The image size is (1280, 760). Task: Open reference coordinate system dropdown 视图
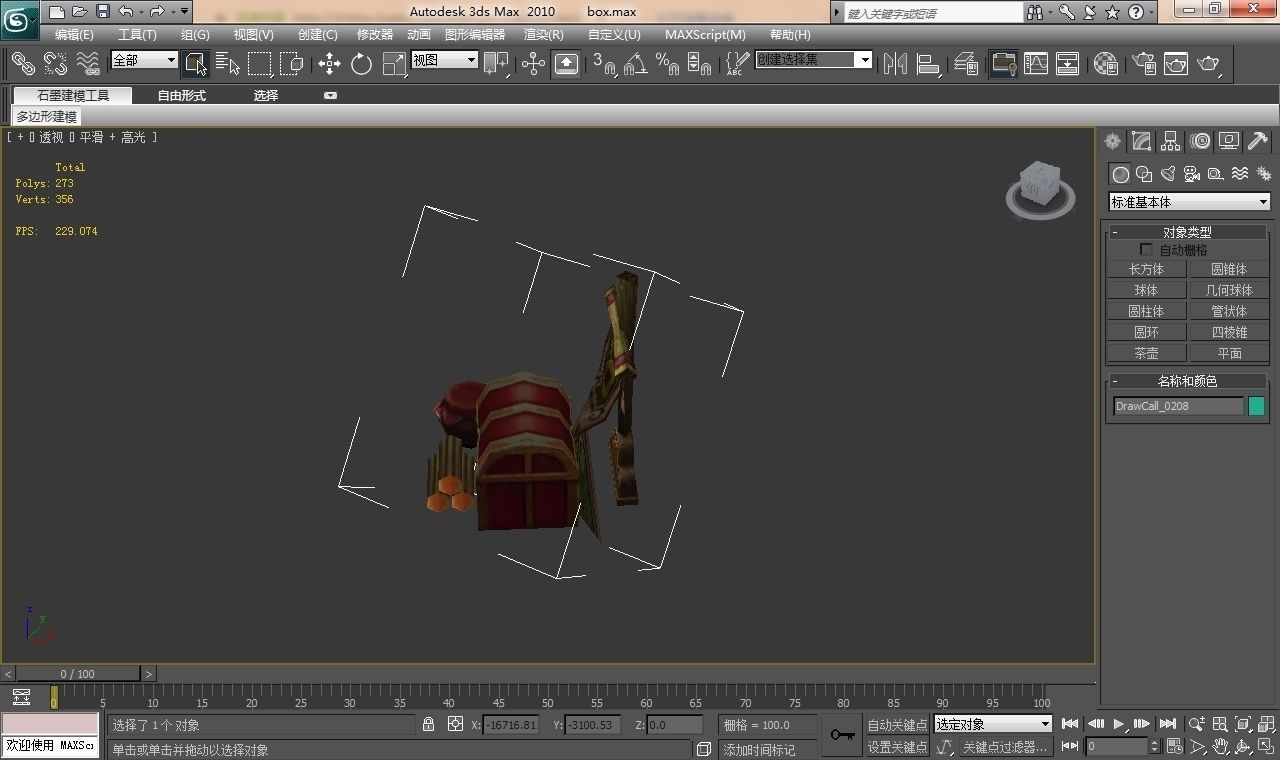tap(444, 60)
